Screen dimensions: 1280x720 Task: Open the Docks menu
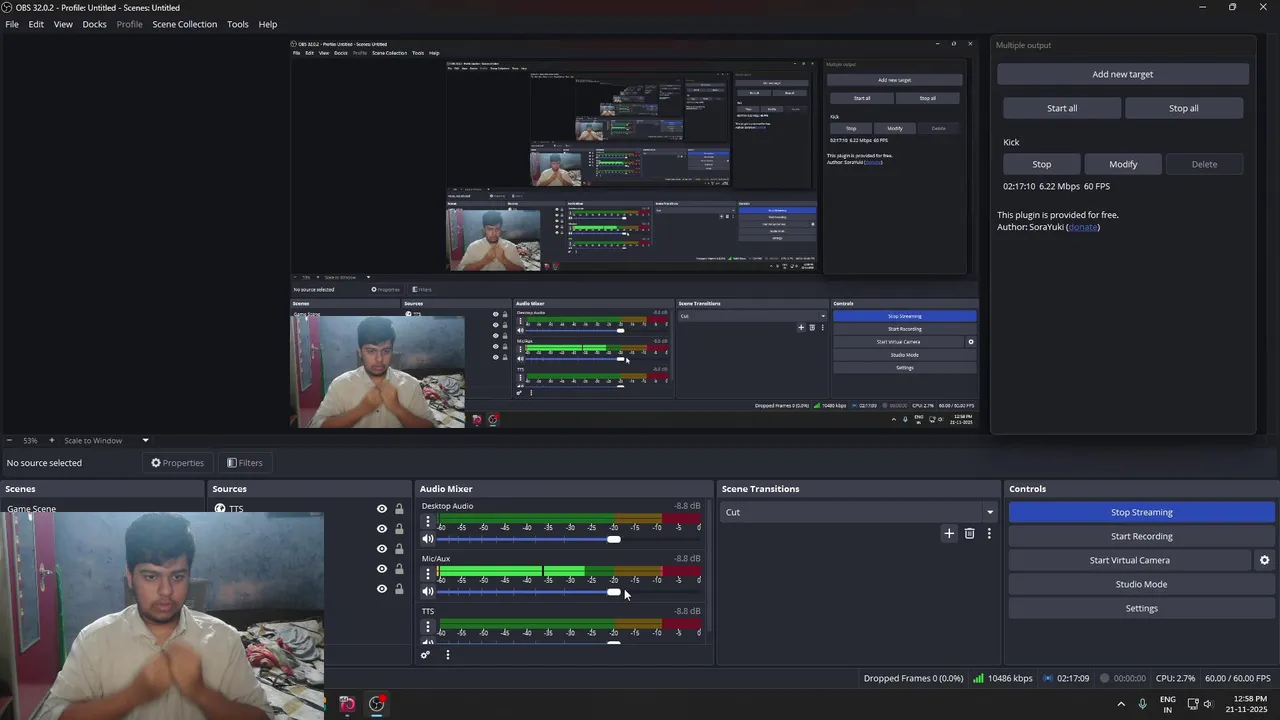(94, 24)
